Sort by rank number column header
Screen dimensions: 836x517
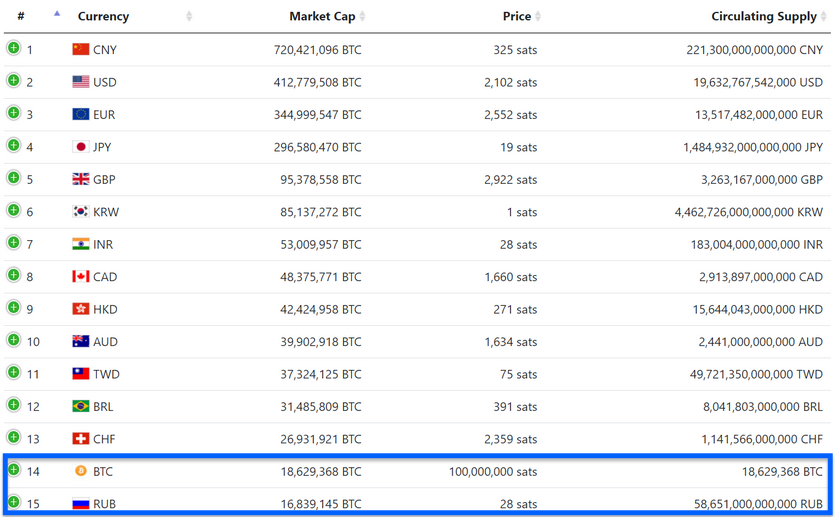pyautogui.click(x=21, y=16)
